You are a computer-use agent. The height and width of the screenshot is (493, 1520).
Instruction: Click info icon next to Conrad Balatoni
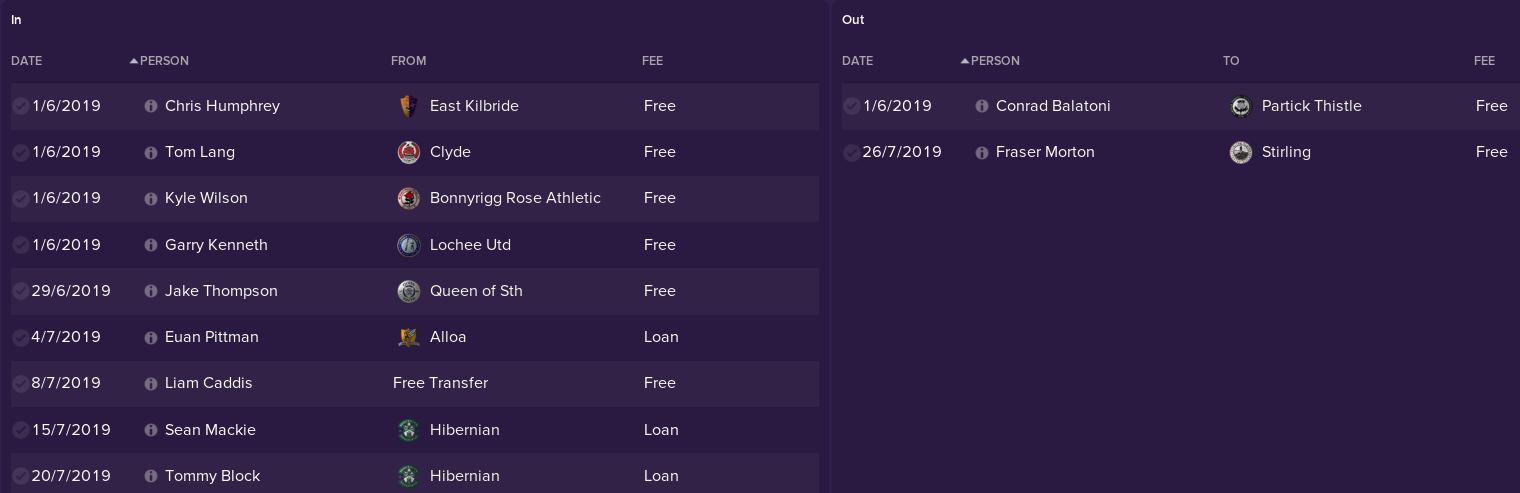tap(982, 106)
